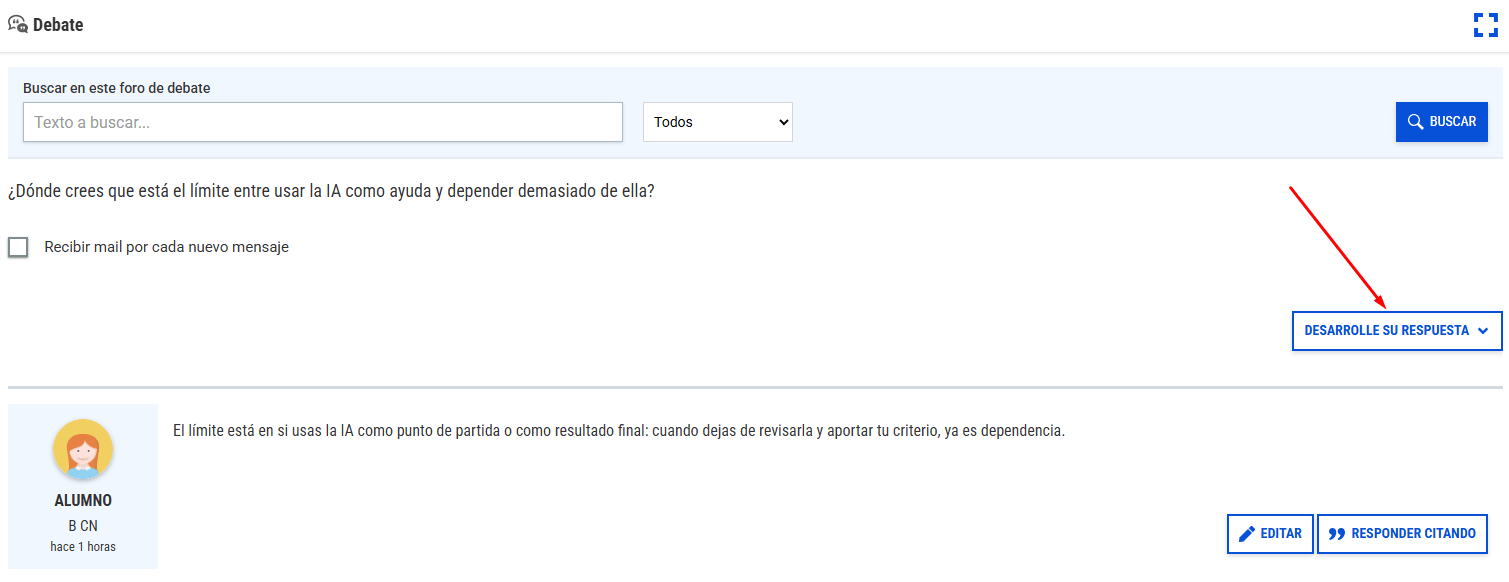Open the 'Todos' filter dropdown
The width and height of the screenshot is (1509, 582).
tap(718, 122)
